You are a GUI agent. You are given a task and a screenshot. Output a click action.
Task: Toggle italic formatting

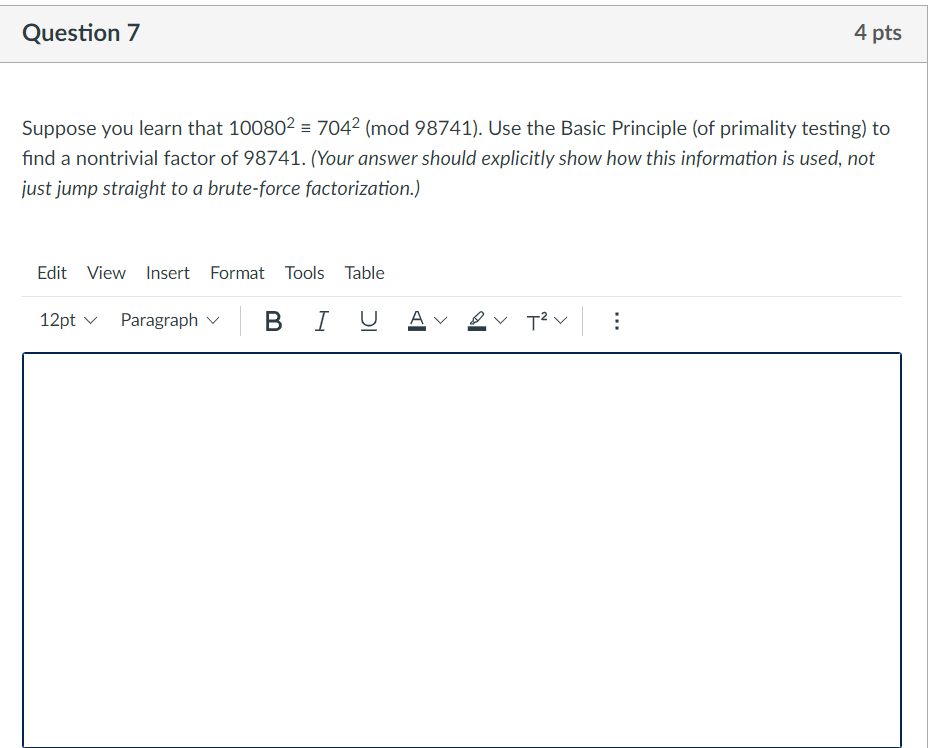point(321,321)
